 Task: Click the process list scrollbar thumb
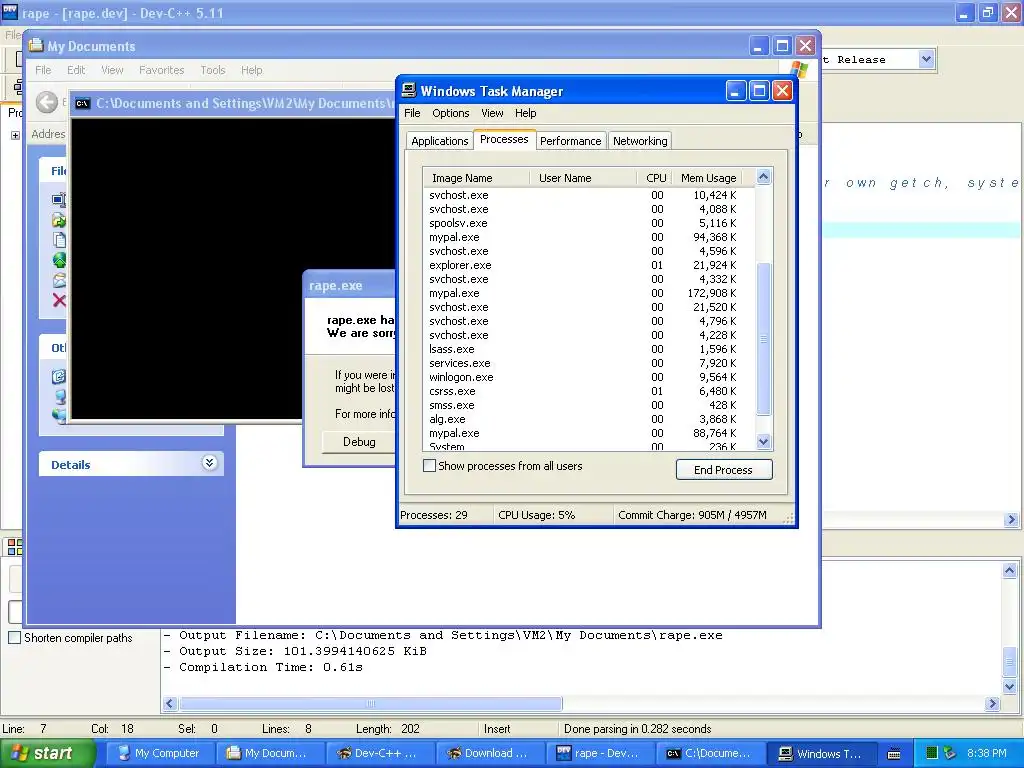click(763, 339)
